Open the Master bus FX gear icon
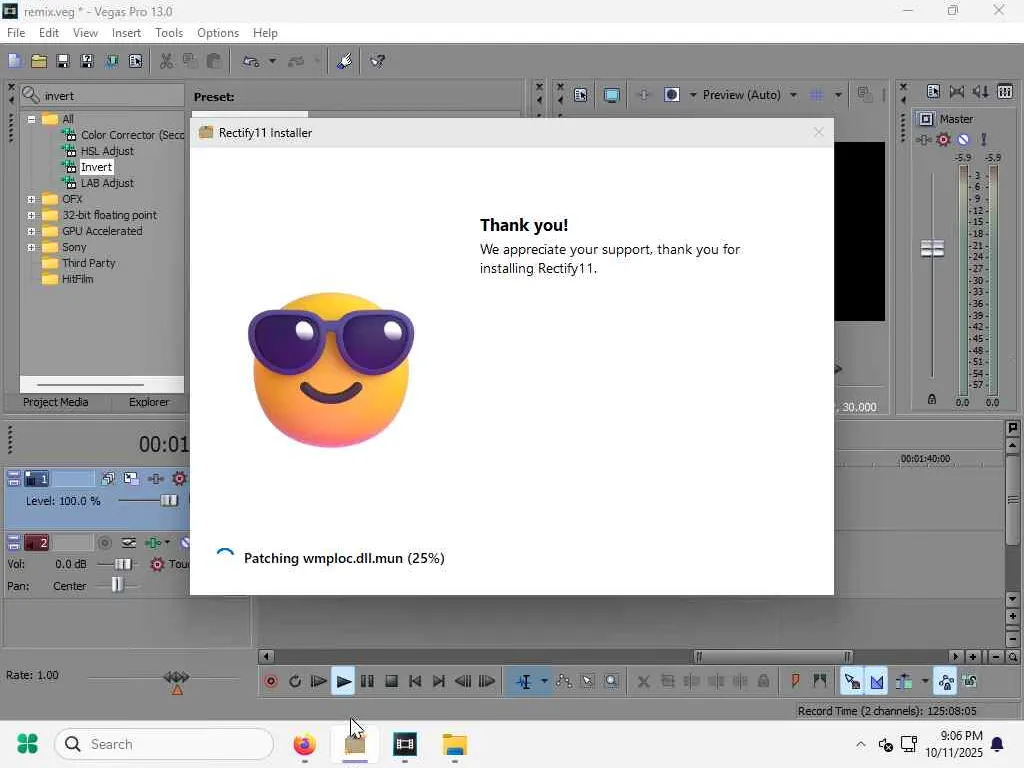The width and height of the screenshot is (1024, 768). click(x=943, y=139)
